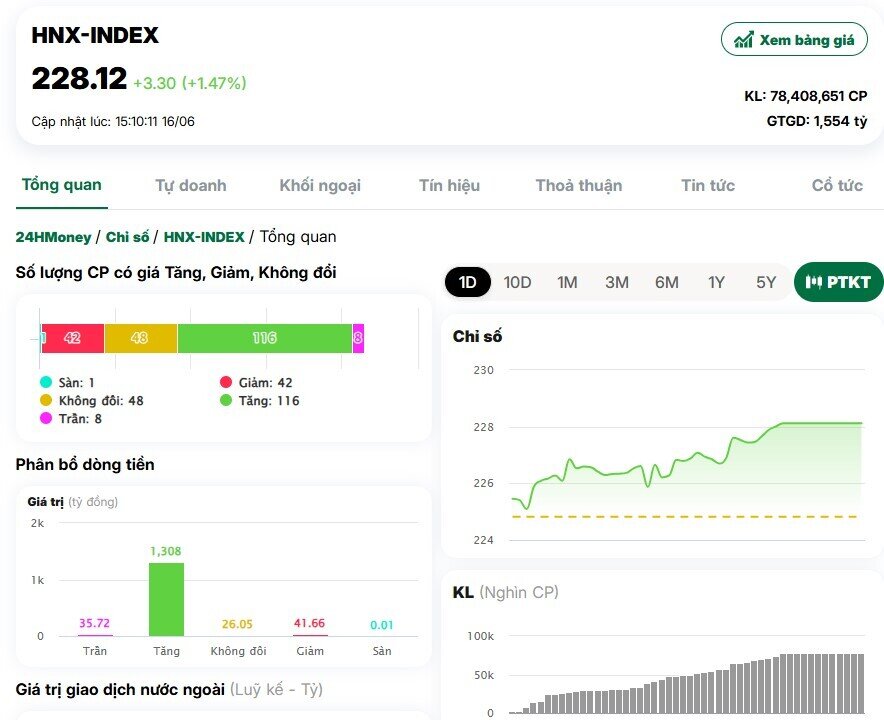
Task: Select the 6M time range
Action: click(666, 282)
